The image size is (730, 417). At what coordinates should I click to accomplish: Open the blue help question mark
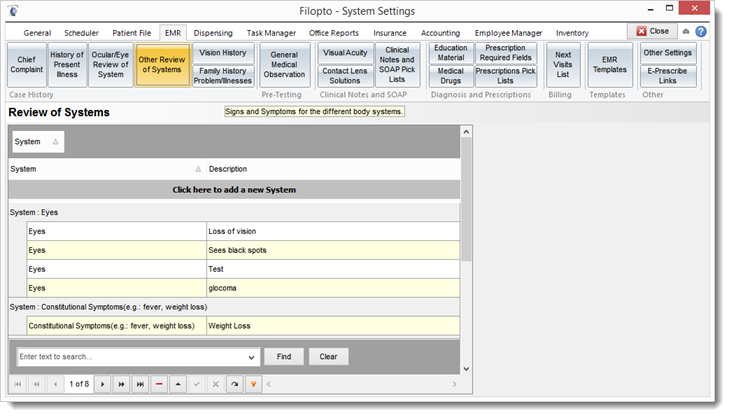(701, 32)
